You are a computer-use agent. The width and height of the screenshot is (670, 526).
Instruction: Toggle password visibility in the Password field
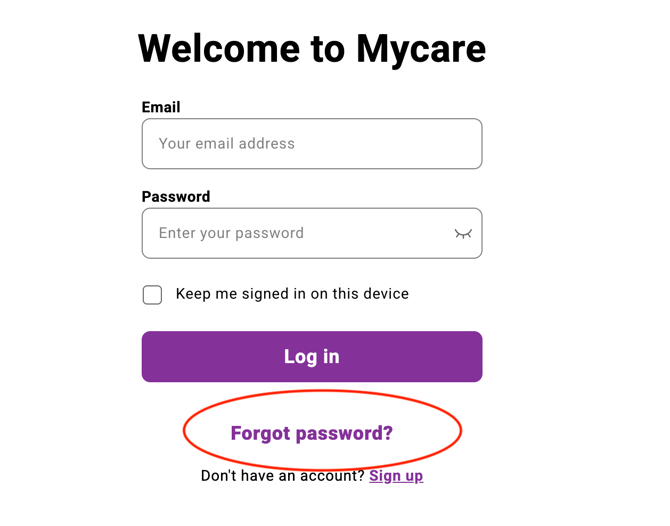click(x=463, y=234)
